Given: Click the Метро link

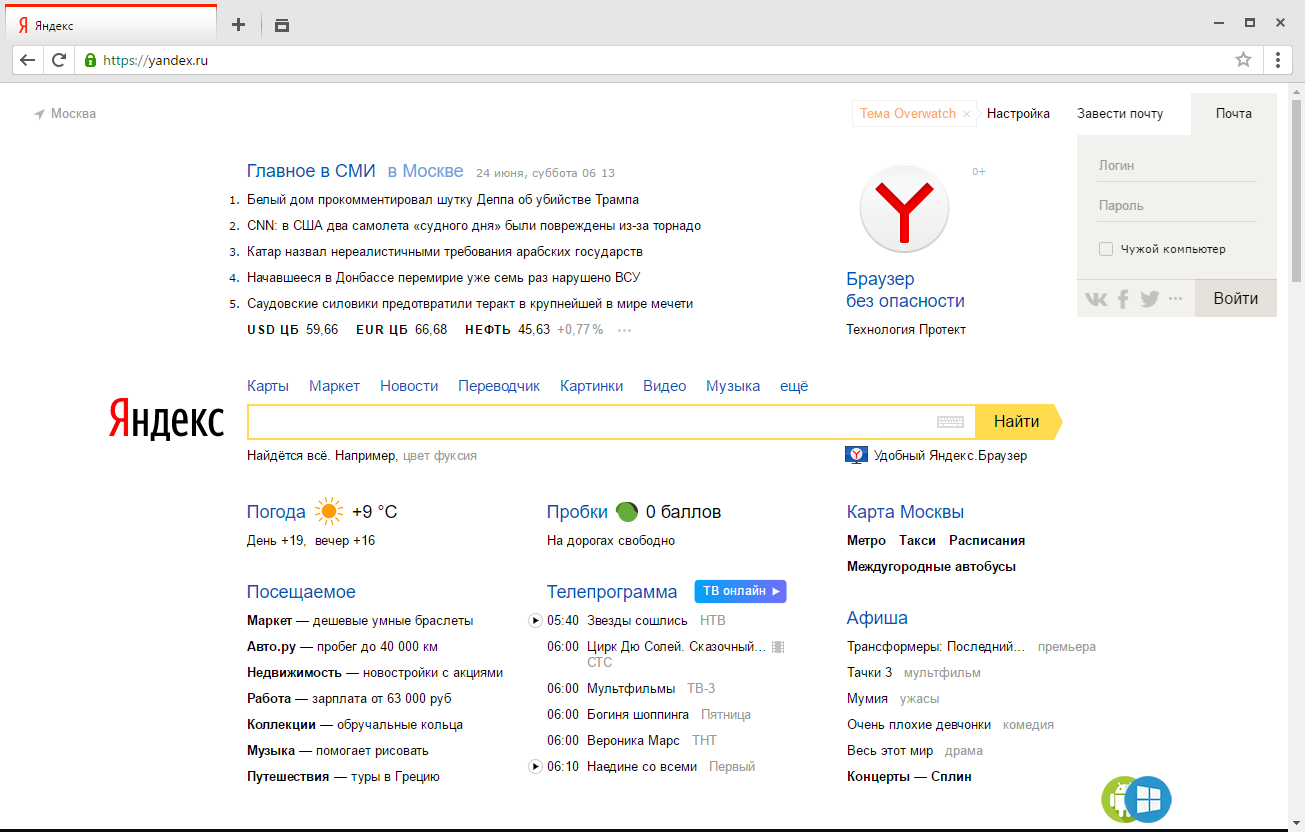Looking at the screenshot, I should click(866, 540).
